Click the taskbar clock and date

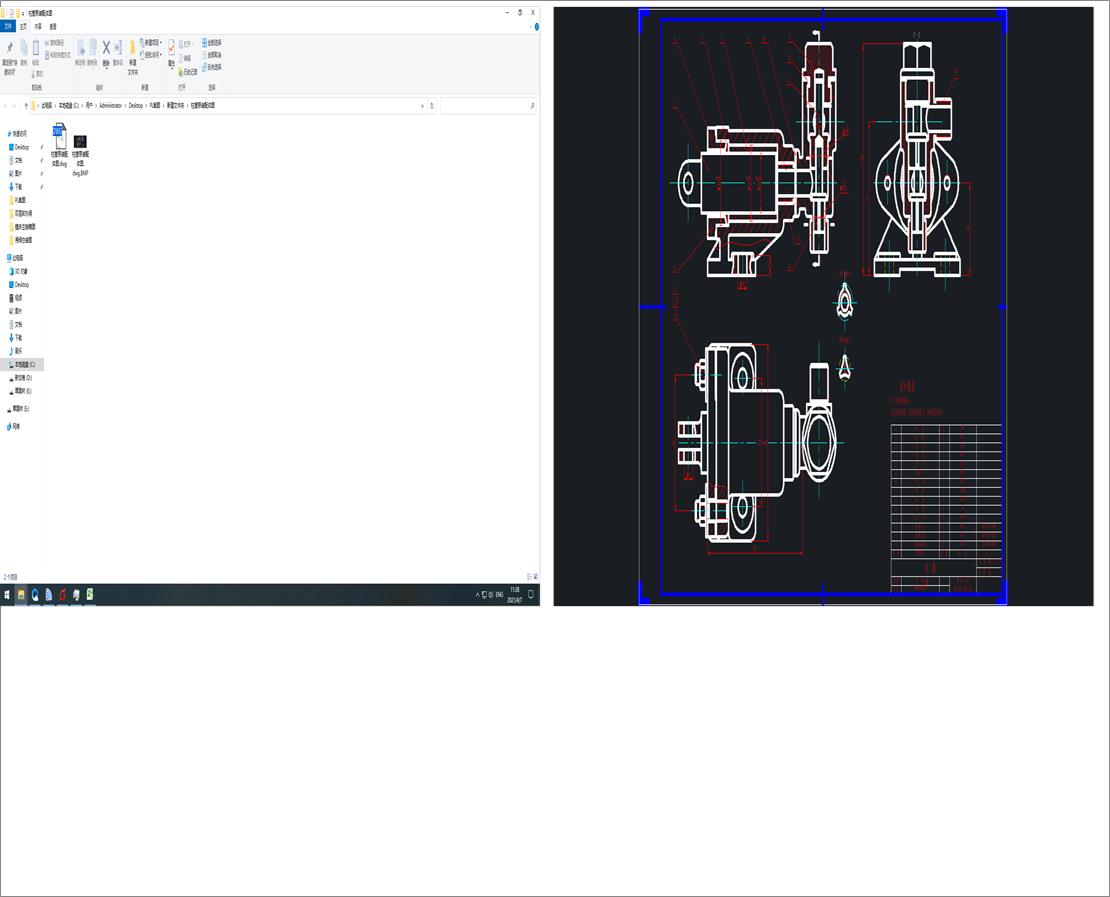tap(515, 595)
